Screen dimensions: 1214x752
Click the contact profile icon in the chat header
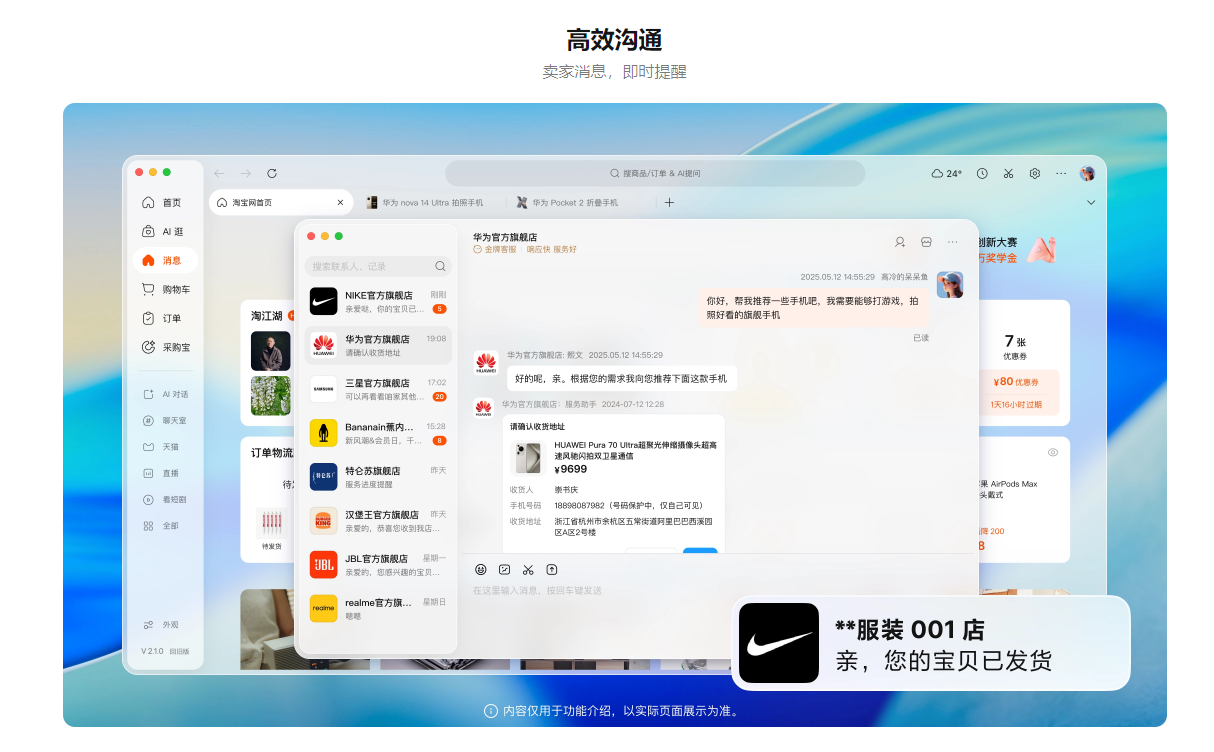[x=900, y=242]
